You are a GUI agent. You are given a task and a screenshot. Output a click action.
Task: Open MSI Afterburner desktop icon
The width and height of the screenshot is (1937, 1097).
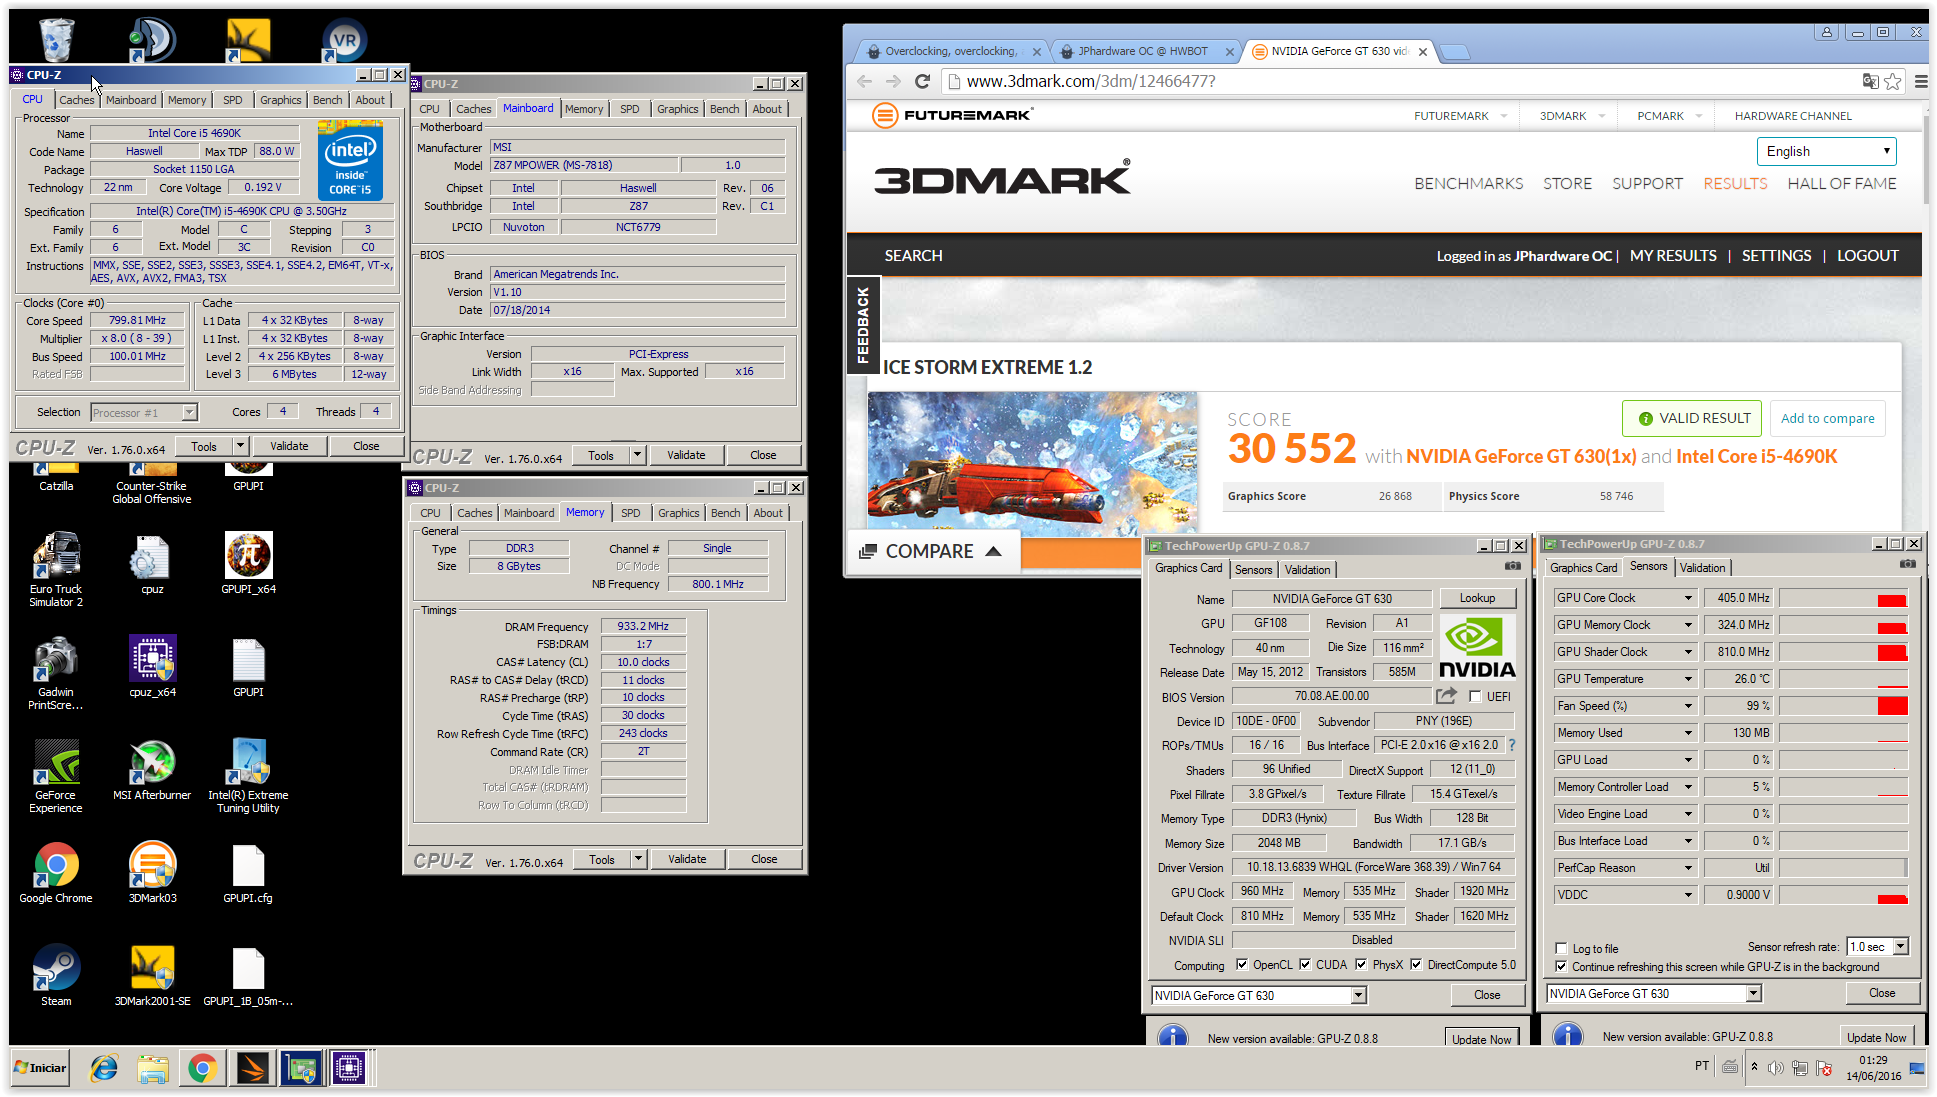click(x=152, y=770)
